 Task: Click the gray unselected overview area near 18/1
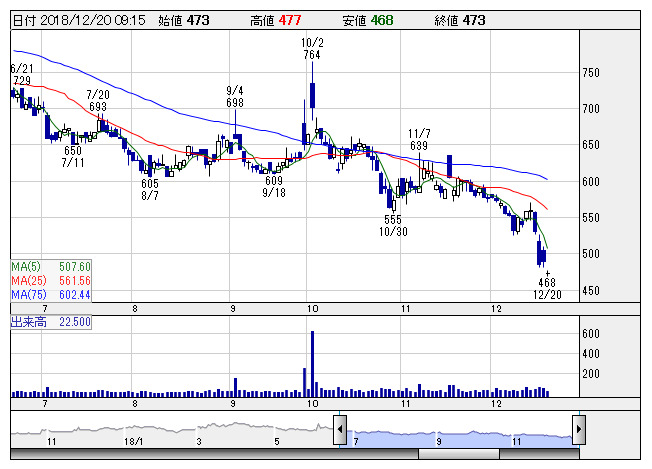[132, 430]
